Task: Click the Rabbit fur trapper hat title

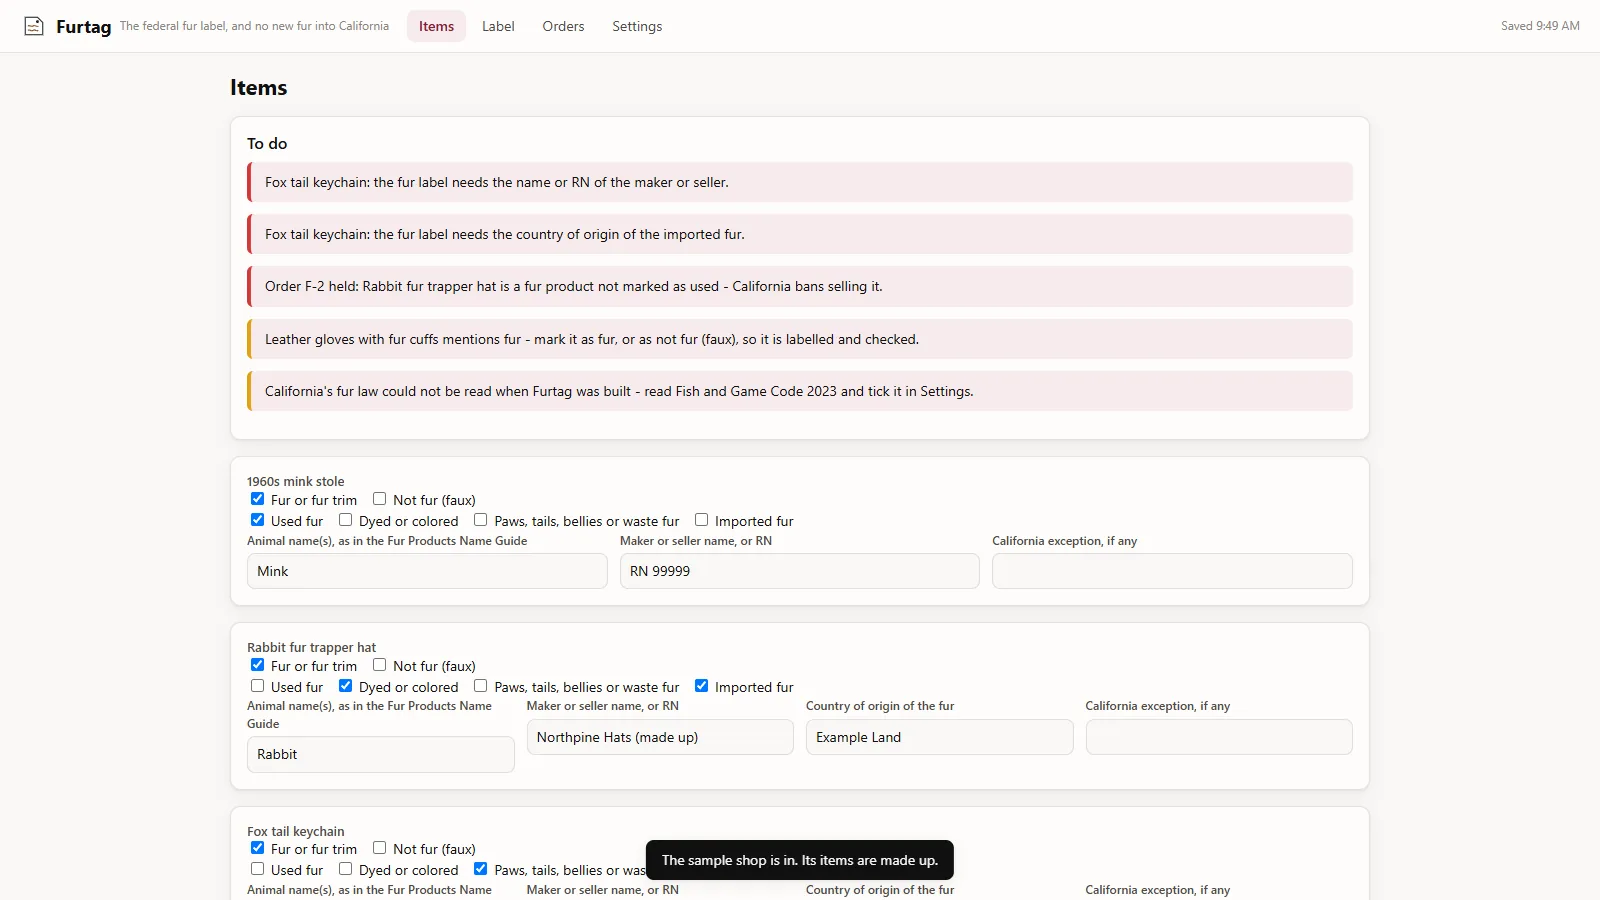Action: click(312, 647)
